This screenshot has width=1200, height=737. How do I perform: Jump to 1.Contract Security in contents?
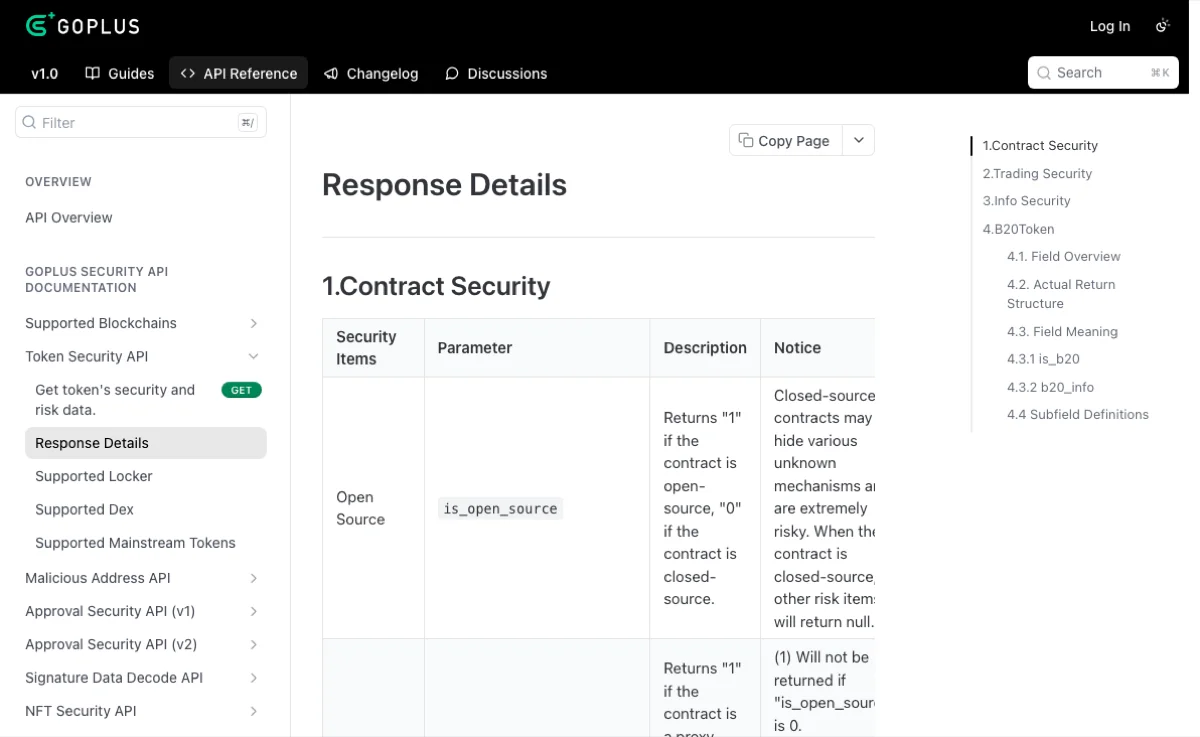[x=1040, y=145]
